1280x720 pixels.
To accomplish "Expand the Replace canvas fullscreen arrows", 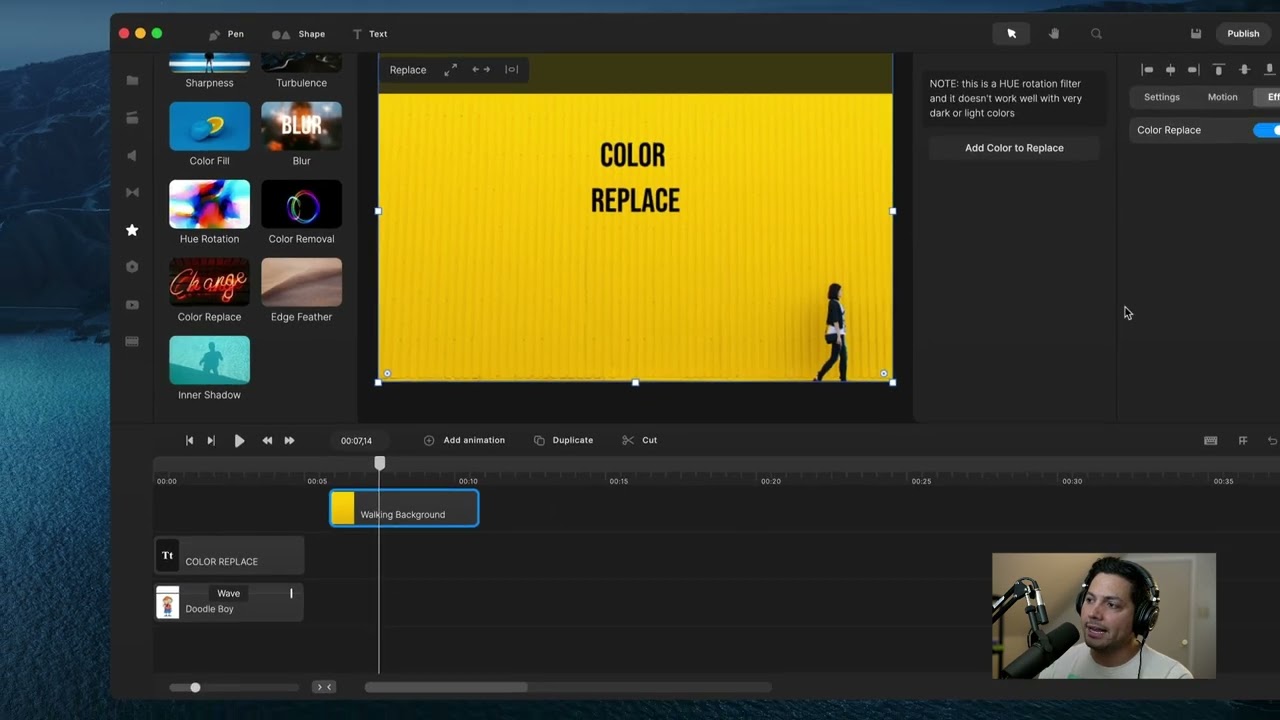I will [451, 70].
